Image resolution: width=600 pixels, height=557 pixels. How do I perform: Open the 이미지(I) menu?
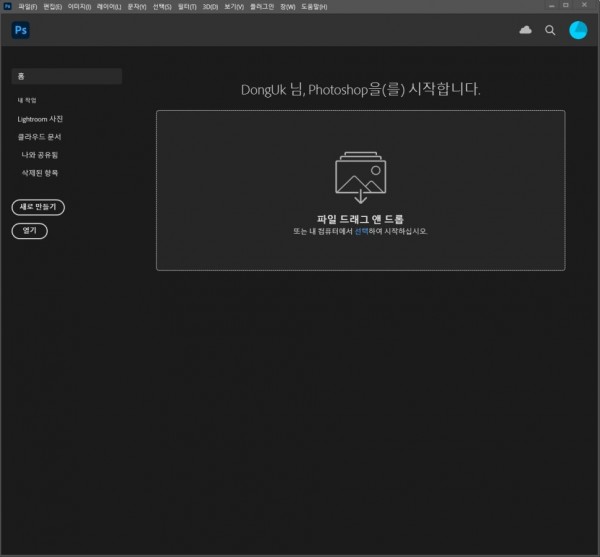(79, 7)
